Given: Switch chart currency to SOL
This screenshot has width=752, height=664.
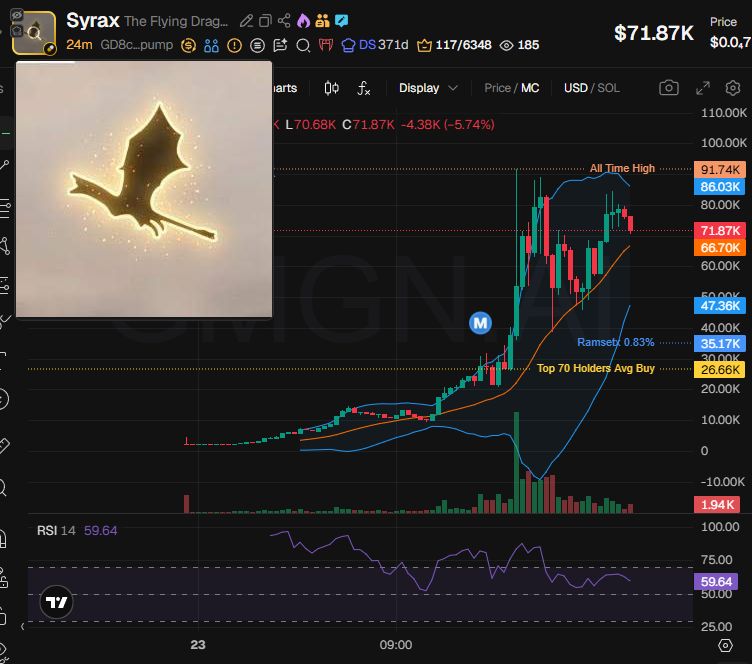Looking at the screenshot, I should [608, 88].
